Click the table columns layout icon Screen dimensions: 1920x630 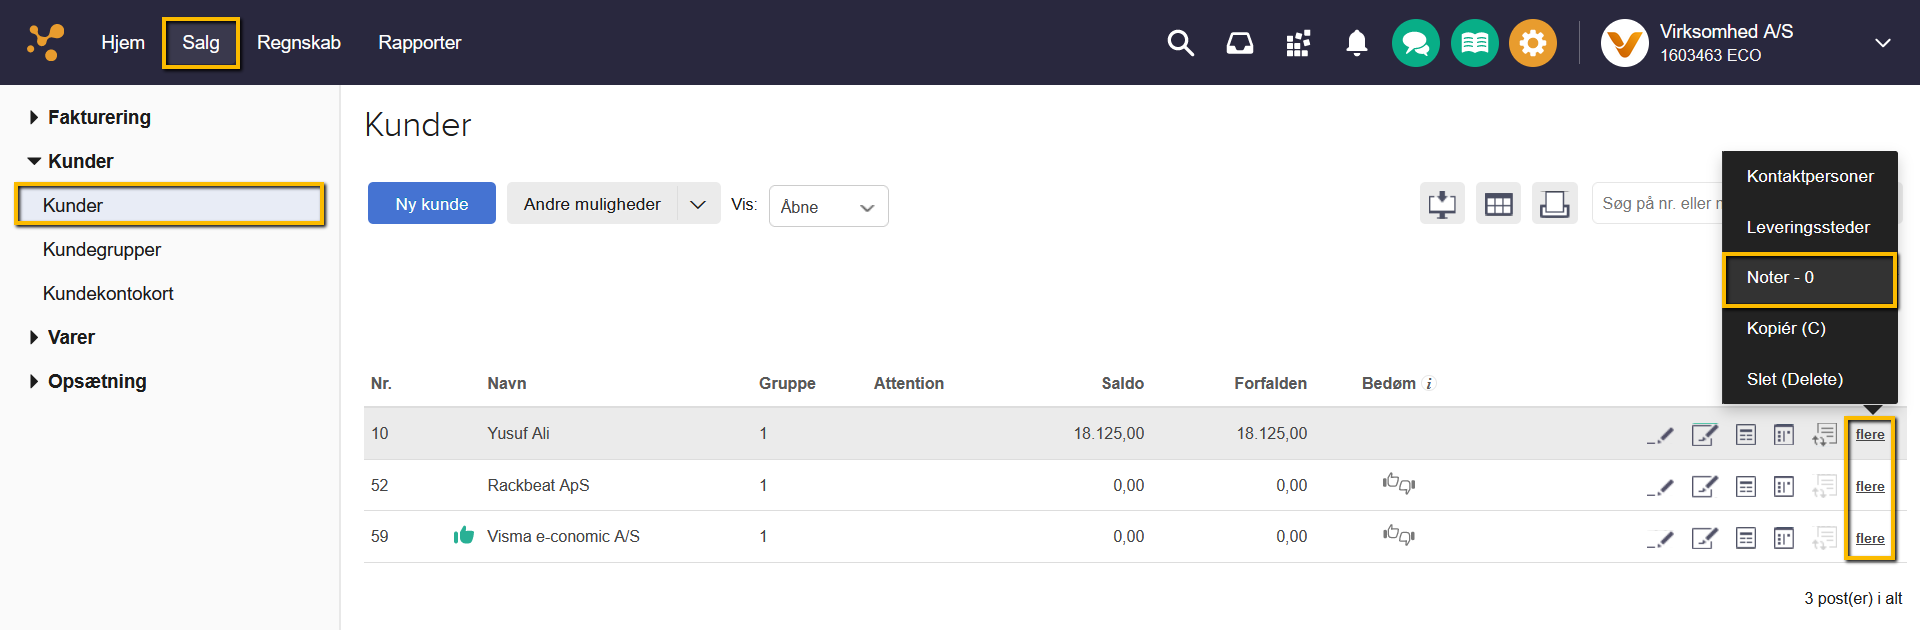click(1498, 204)
